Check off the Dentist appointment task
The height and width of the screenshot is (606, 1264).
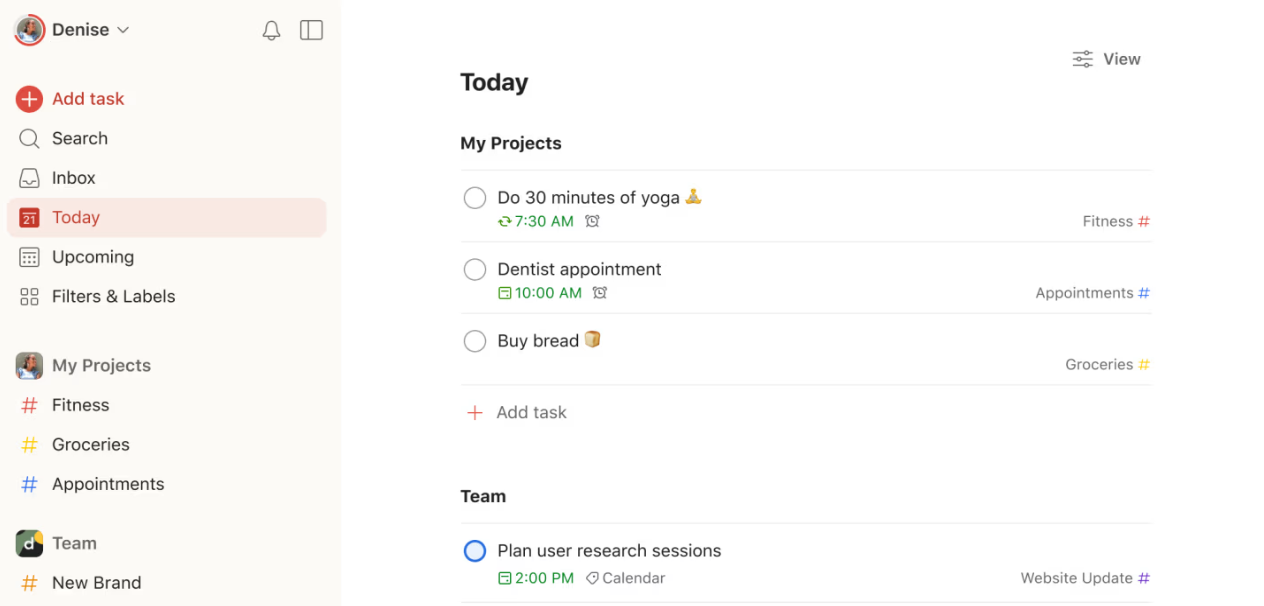click(x=475, y=270)
